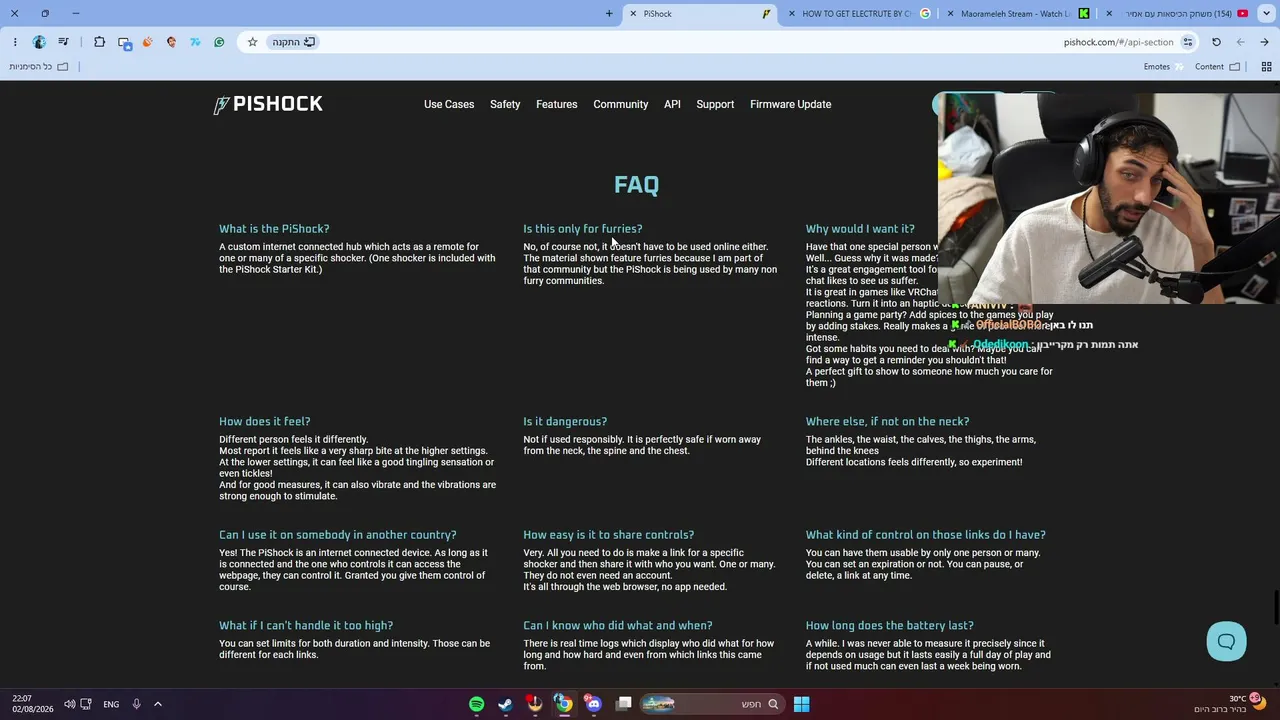This screenshot has width=1280, height=720.
Task: Open the Emotes bookmark
Action: point(1163,67)
